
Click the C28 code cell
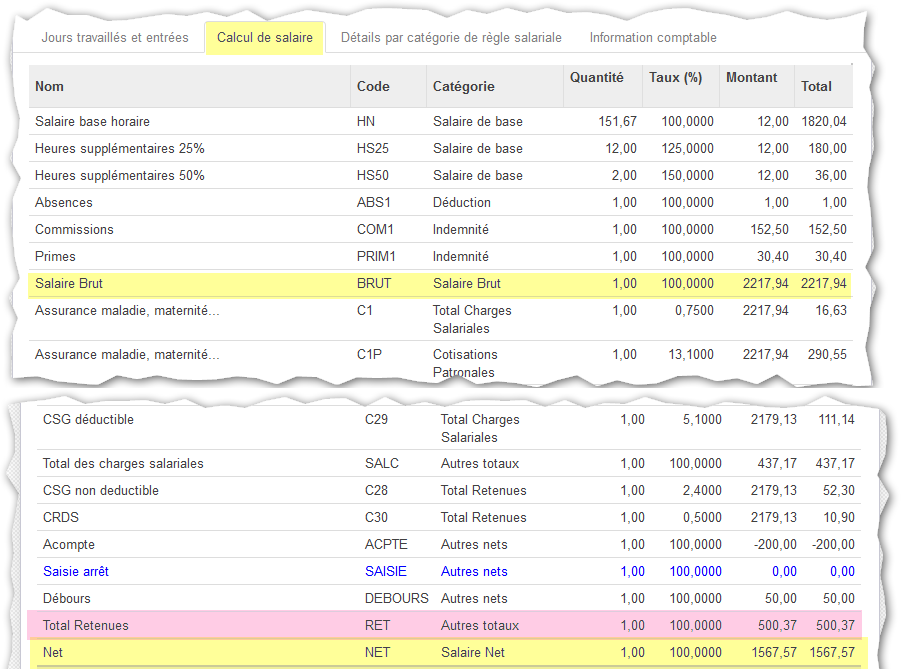click(376, 491)
